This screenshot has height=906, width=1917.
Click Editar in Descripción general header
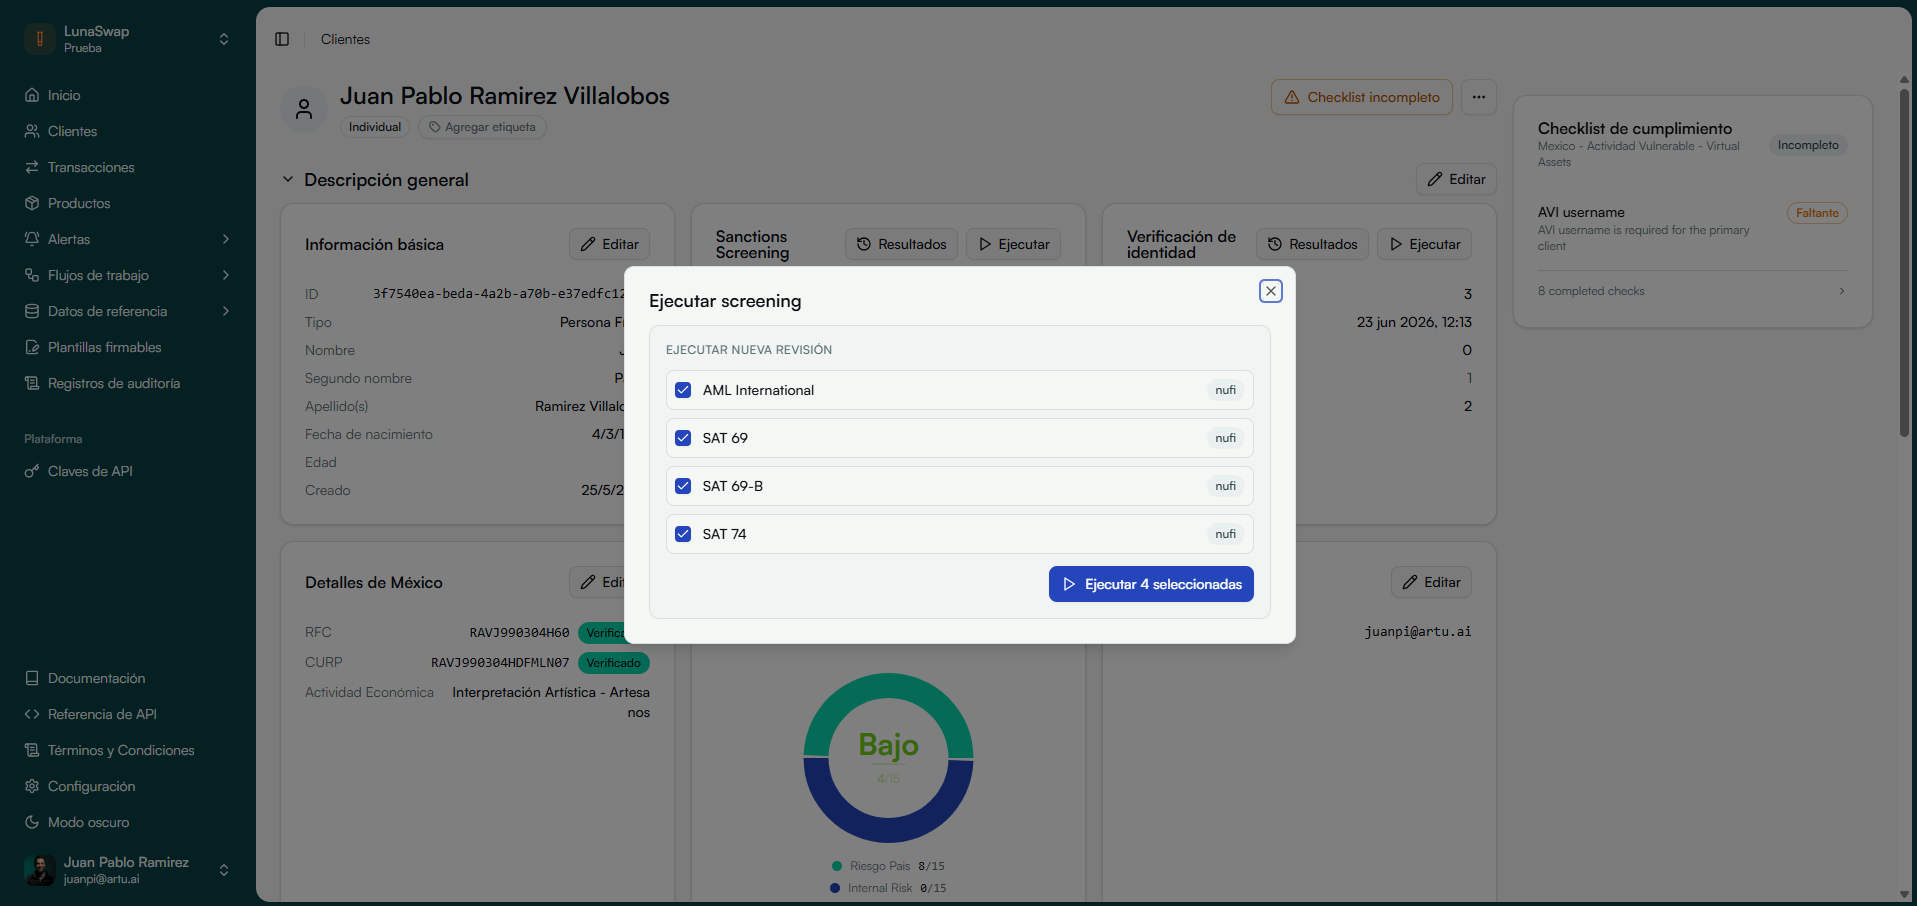(1456, 179)
